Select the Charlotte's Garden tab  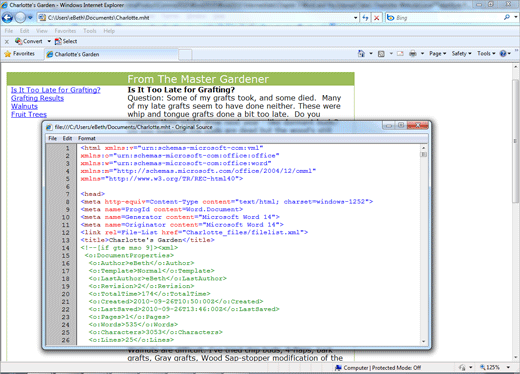pos(112,54)
